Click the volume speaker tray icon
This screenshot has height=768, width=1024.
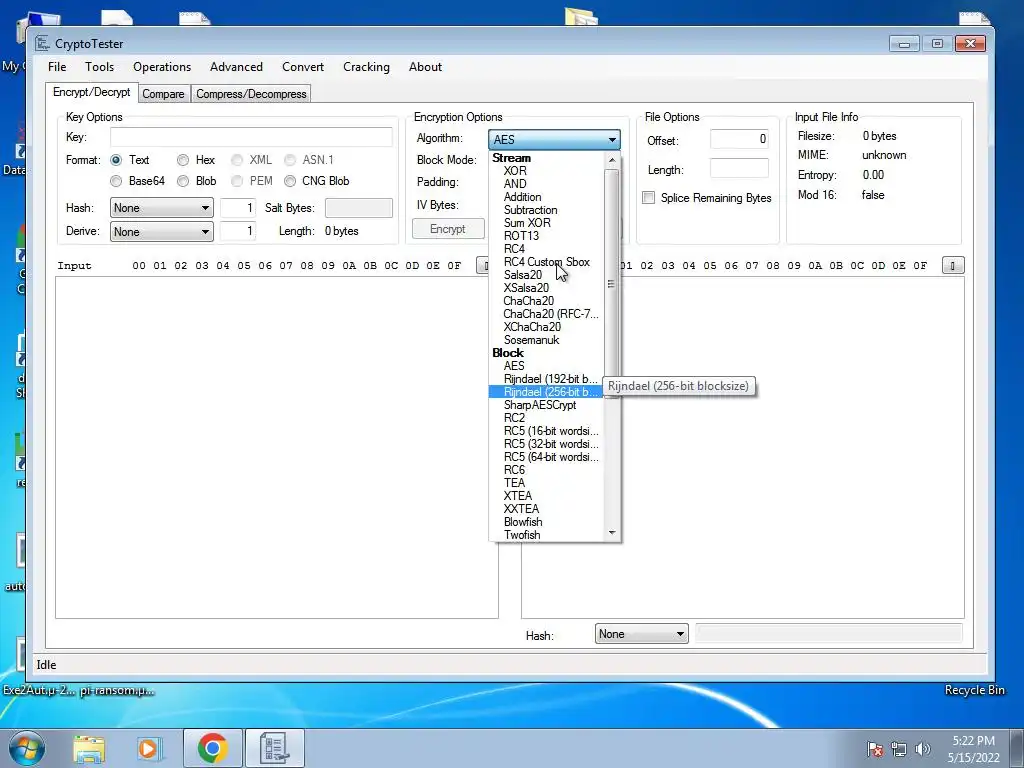[922, 748]
